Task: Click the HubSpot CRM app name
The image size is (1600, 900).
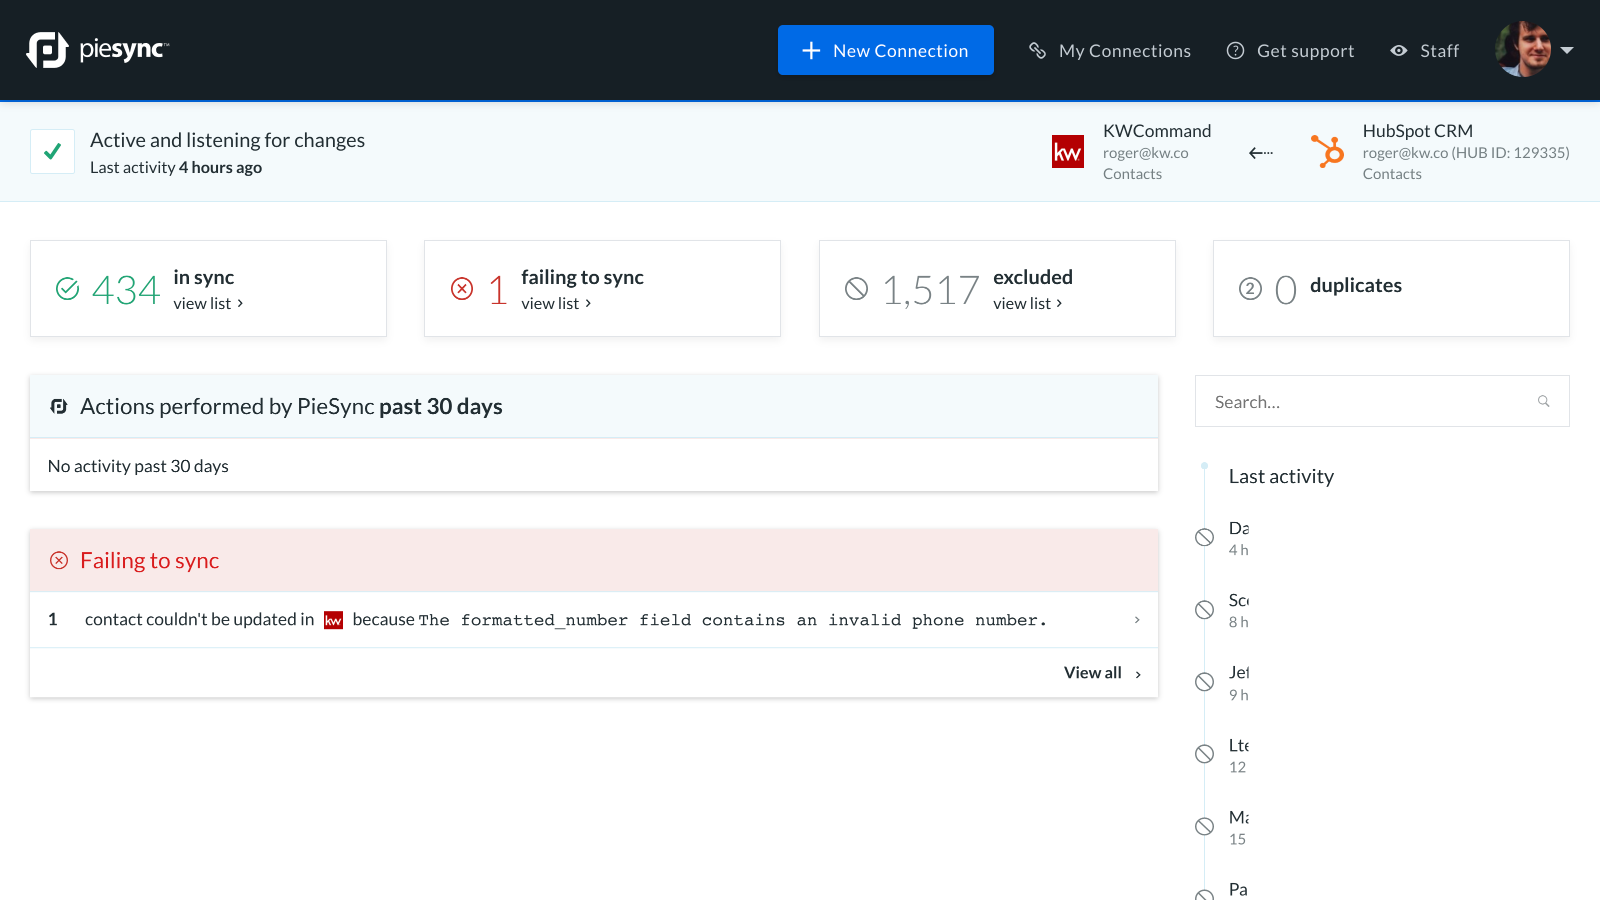Action: pos(1417,131)
